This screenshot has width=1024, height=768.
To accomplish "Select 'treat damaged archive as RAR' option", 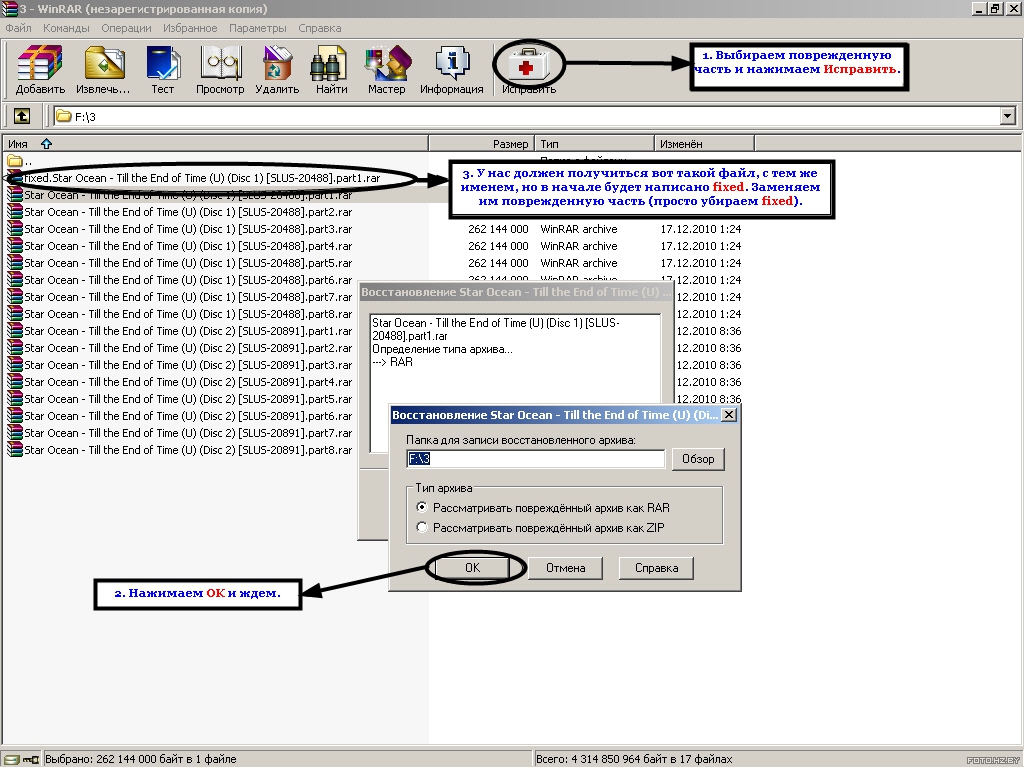I will (543, 507).
